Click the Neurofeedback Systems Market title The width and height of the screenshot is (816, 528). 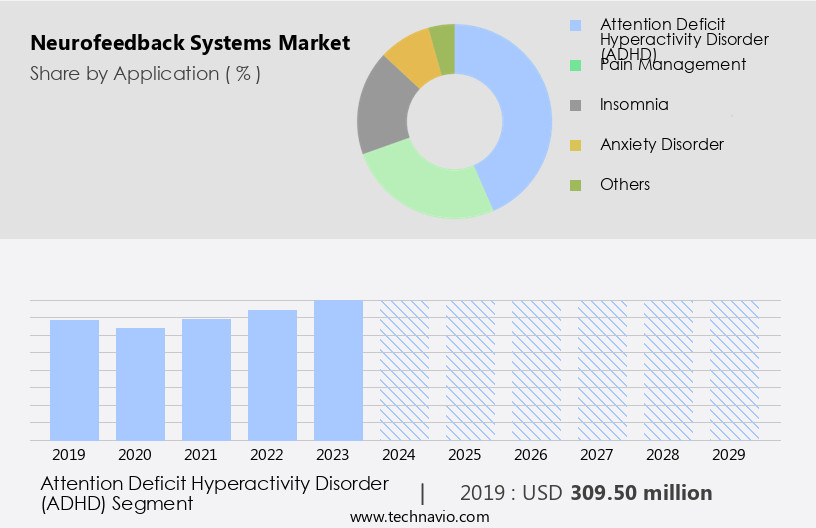[190, 43]
